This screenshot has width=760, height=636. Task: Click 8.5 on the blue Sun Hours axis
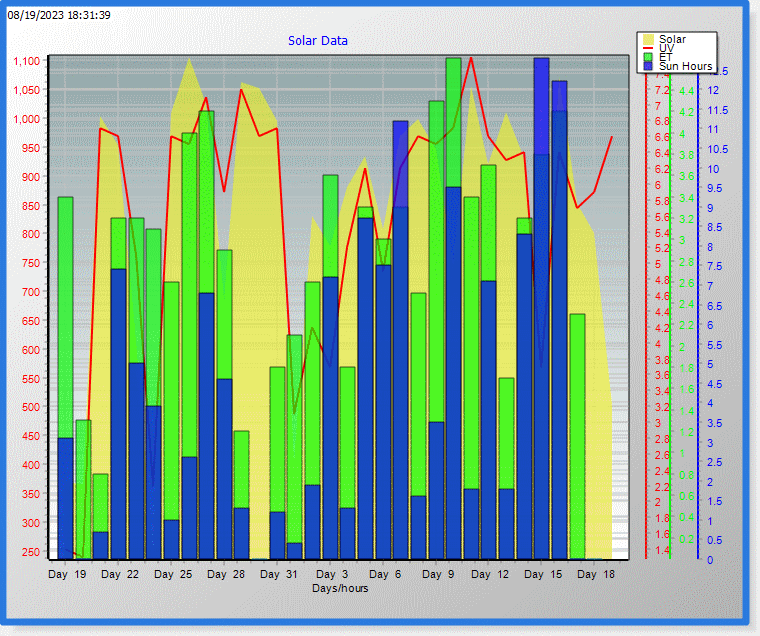coord(715,227)
